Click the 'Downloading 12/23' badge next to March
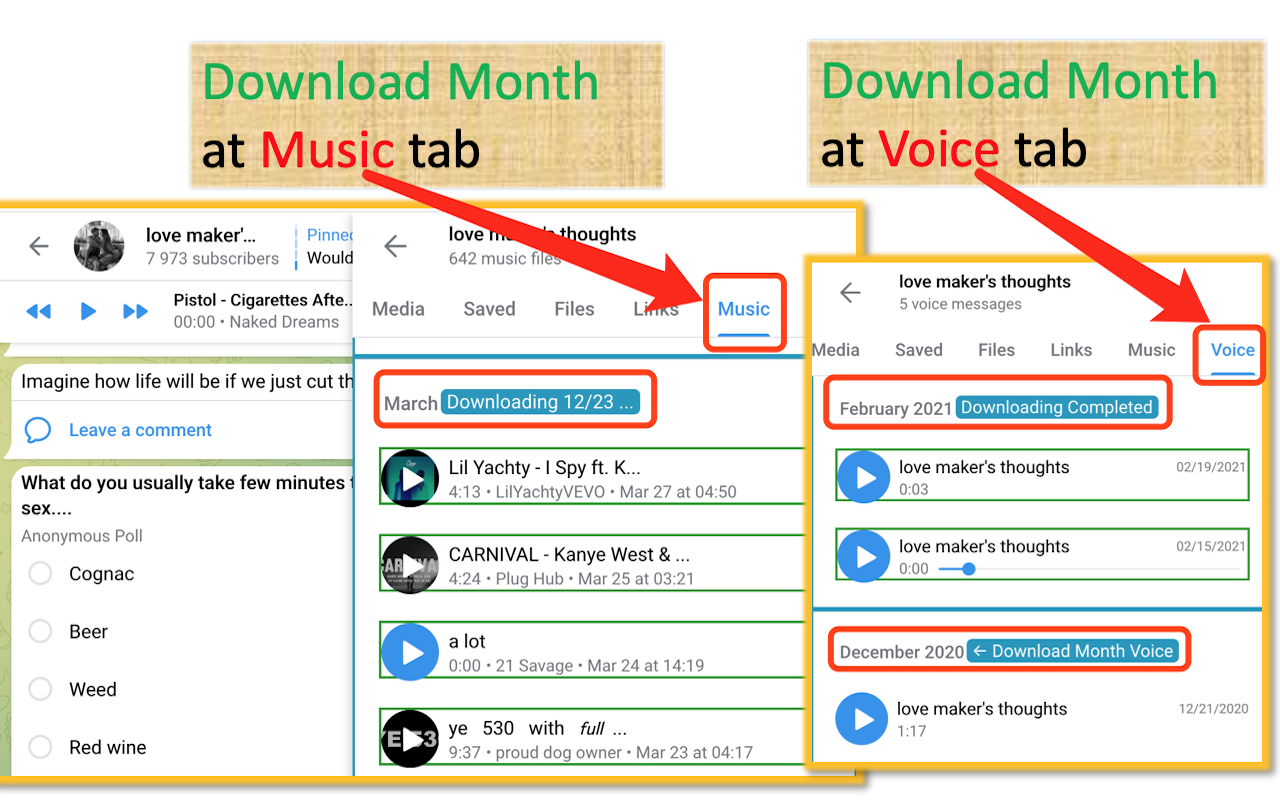This screenshot has width=1280, height=800. (541, 401)
